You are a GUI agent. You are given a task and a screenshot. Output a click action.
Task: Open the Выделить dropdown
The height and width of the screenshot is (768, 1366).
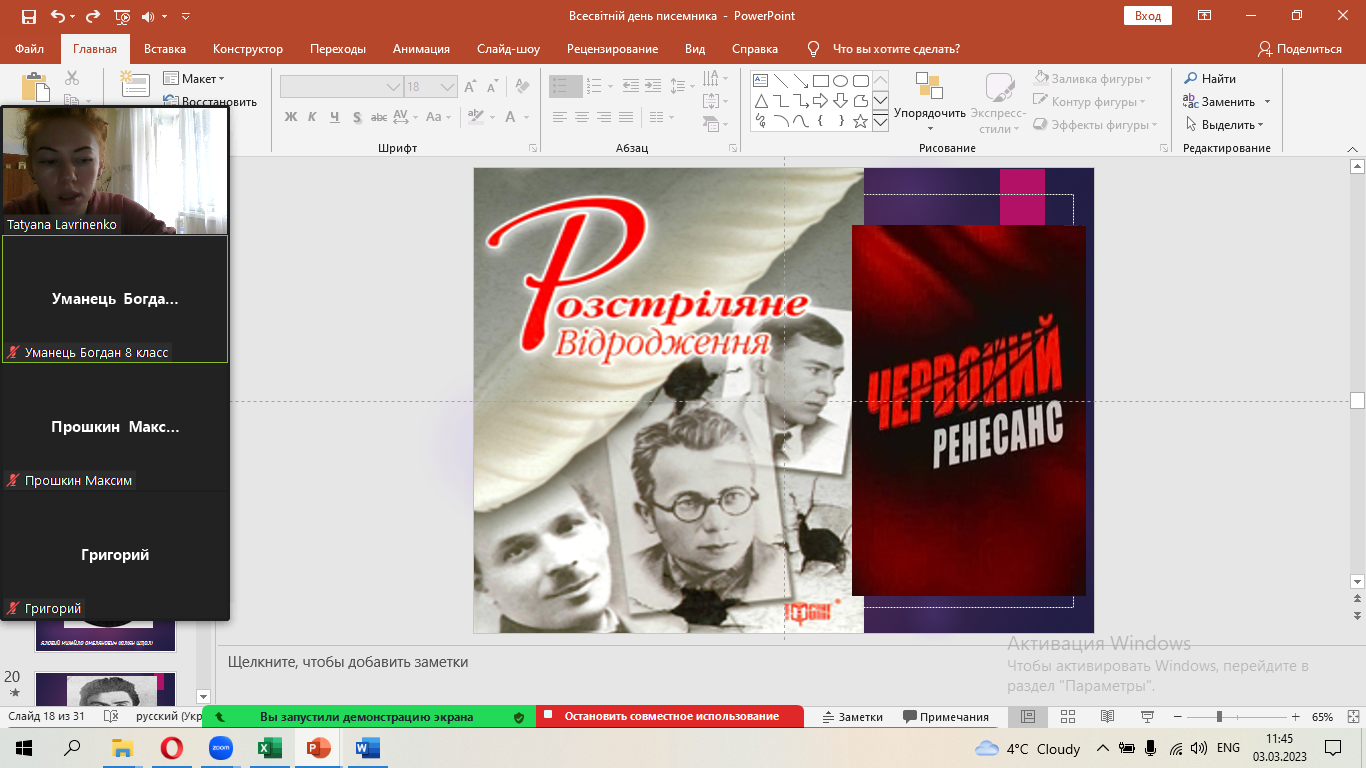(1225, 125)
